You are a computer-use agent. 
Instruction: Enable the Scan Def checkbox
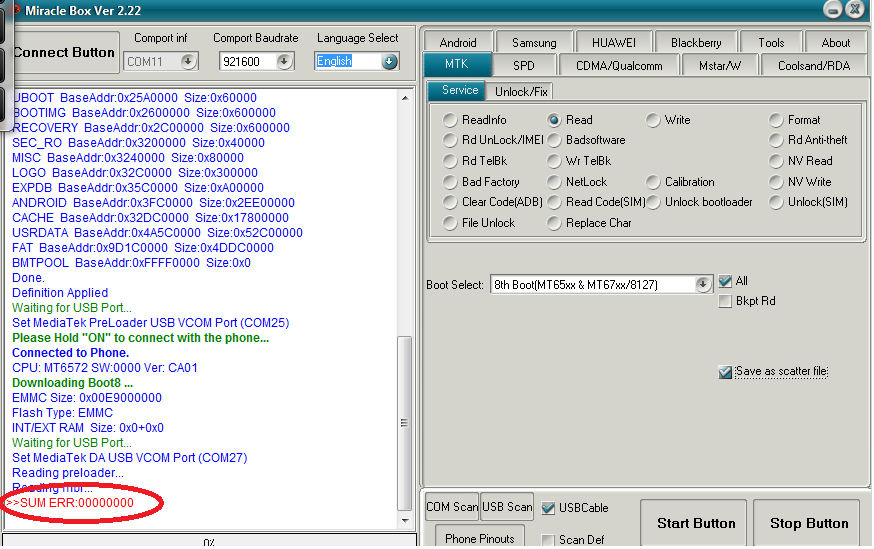click(x=548, y=540)
